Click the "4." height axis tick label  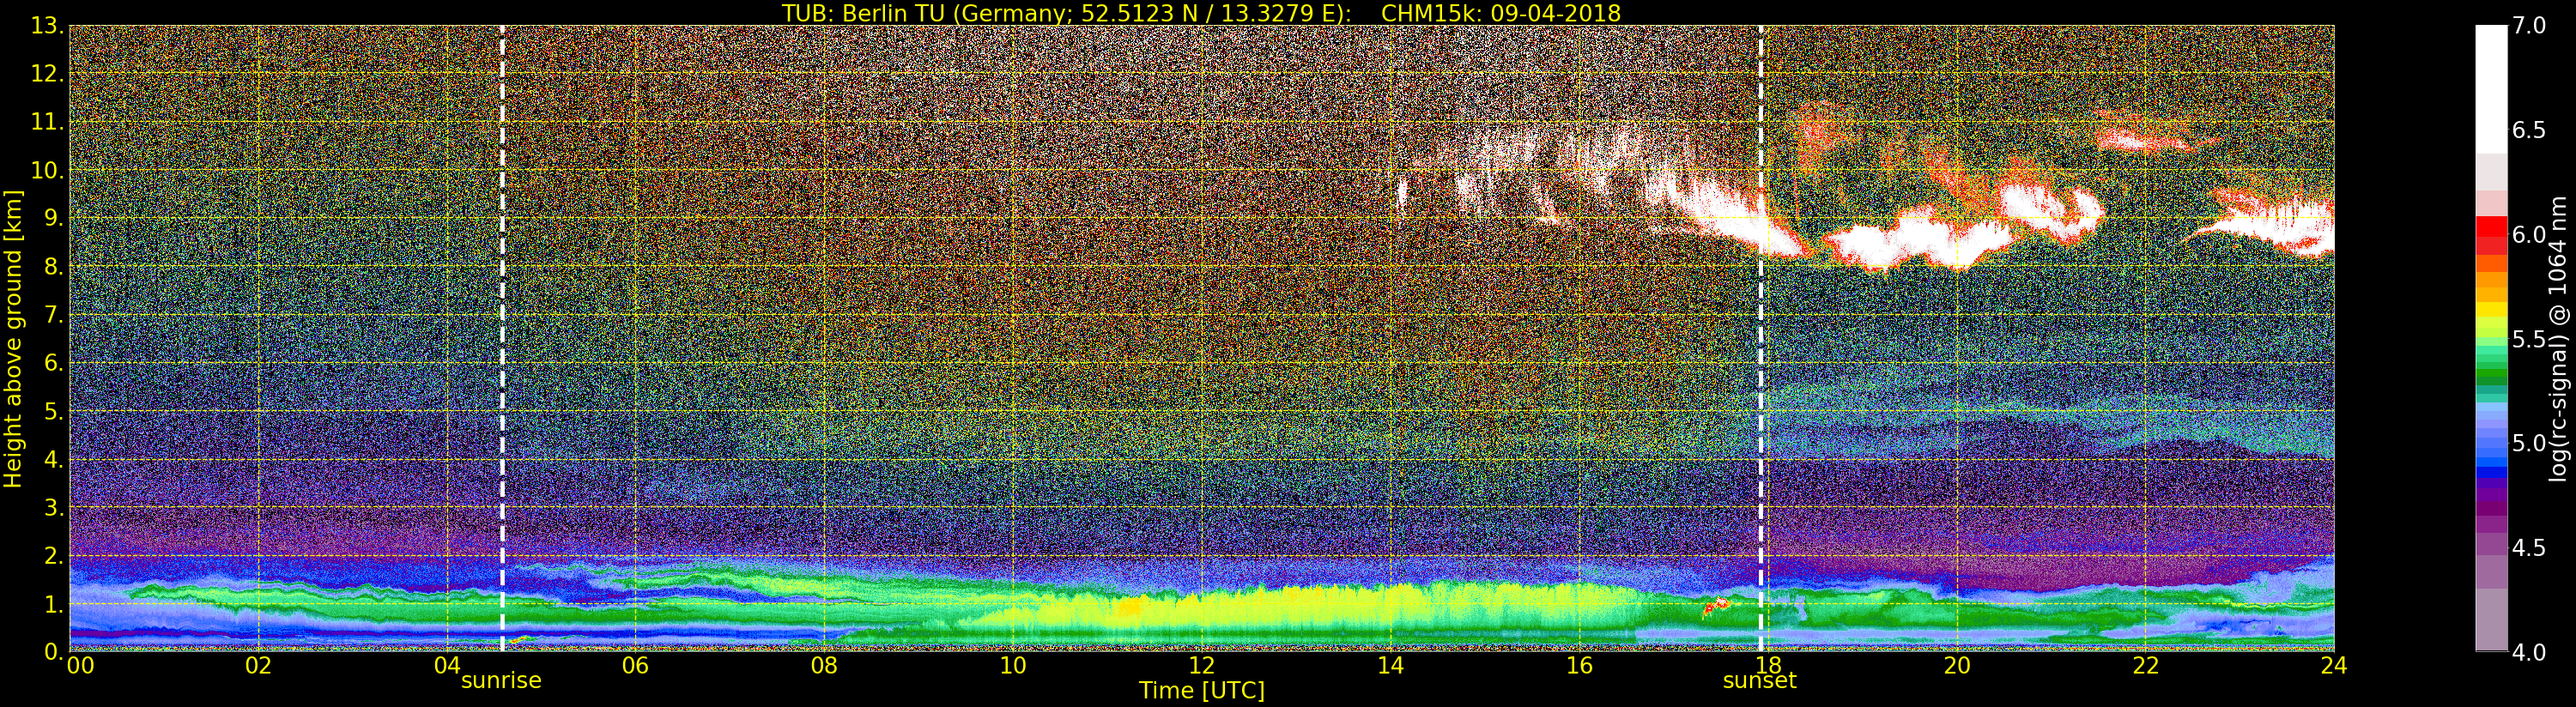pos(54,459)
